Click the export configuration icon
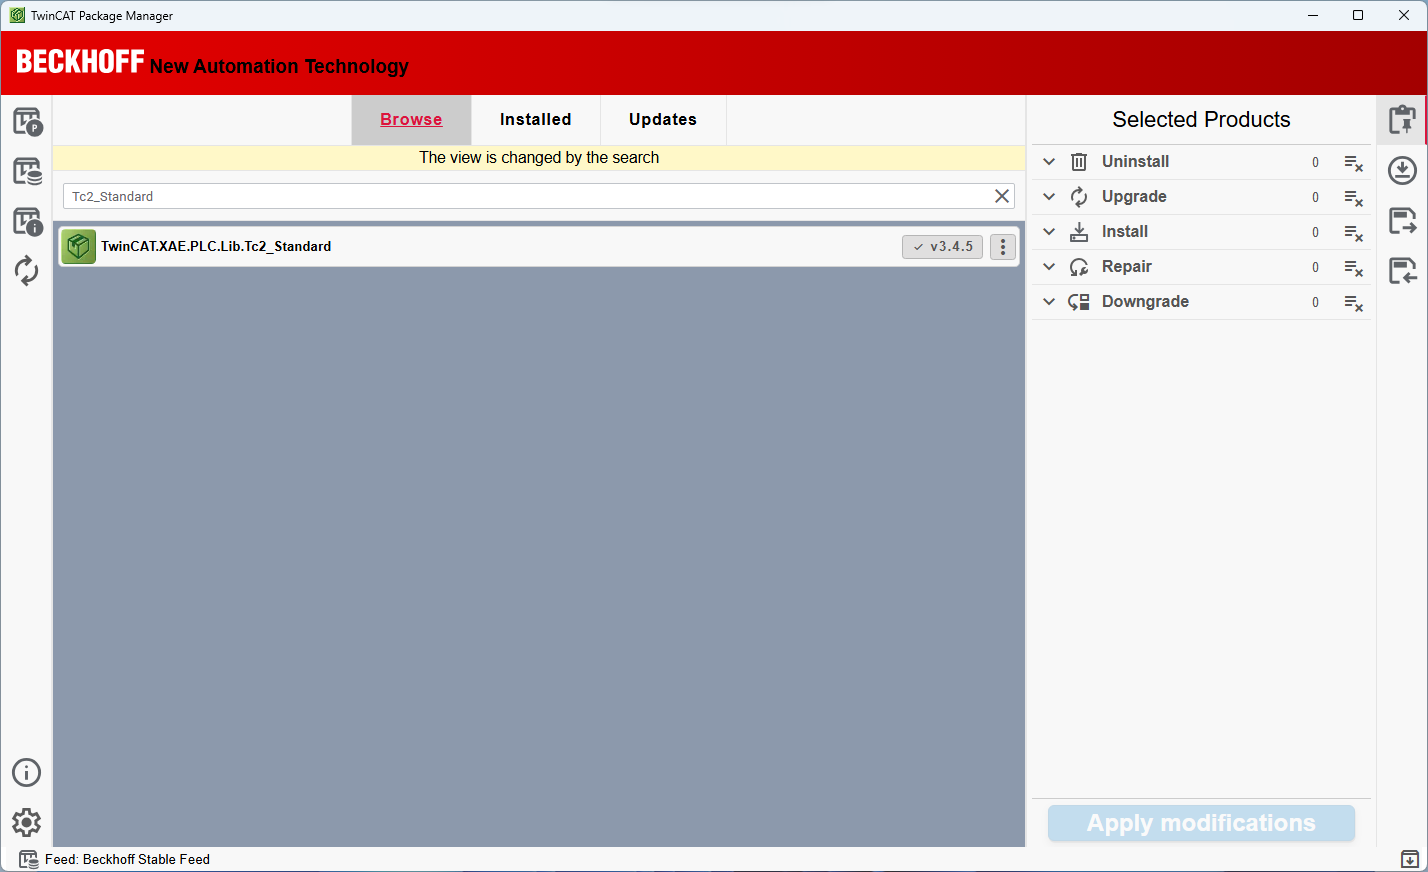This screenshot has height=872, width=1428. (1402, 220)
